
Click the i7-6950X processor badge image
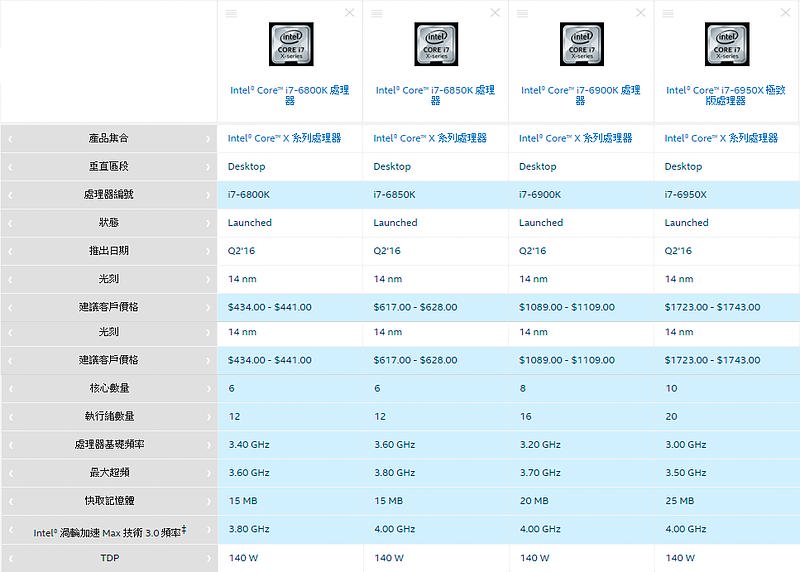(727, 44)
